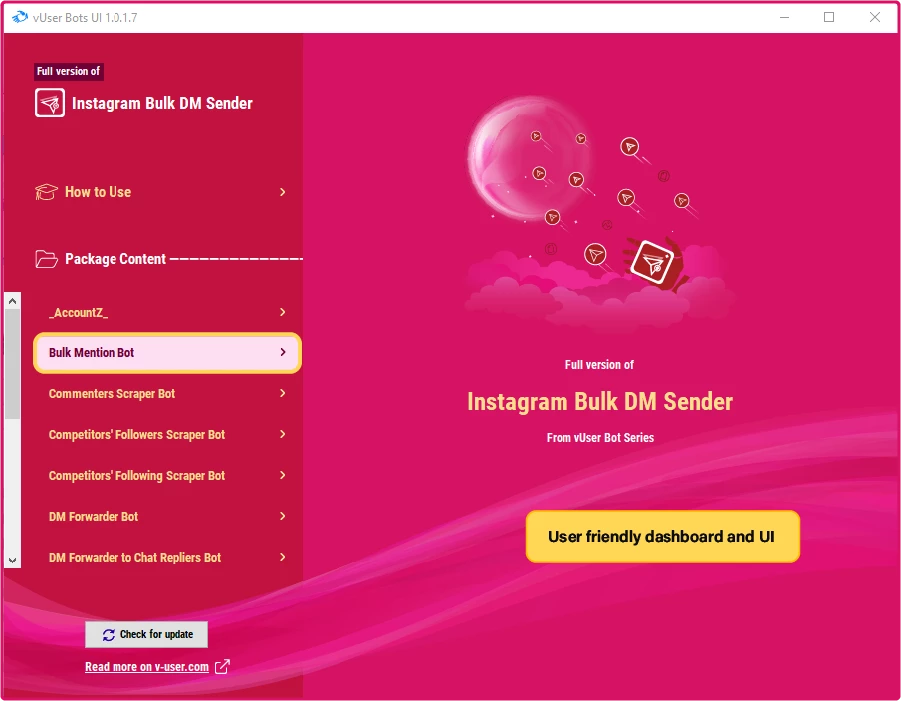Expand DM Forwarder to Chat Repliers Bot chevron

point(283,557)
